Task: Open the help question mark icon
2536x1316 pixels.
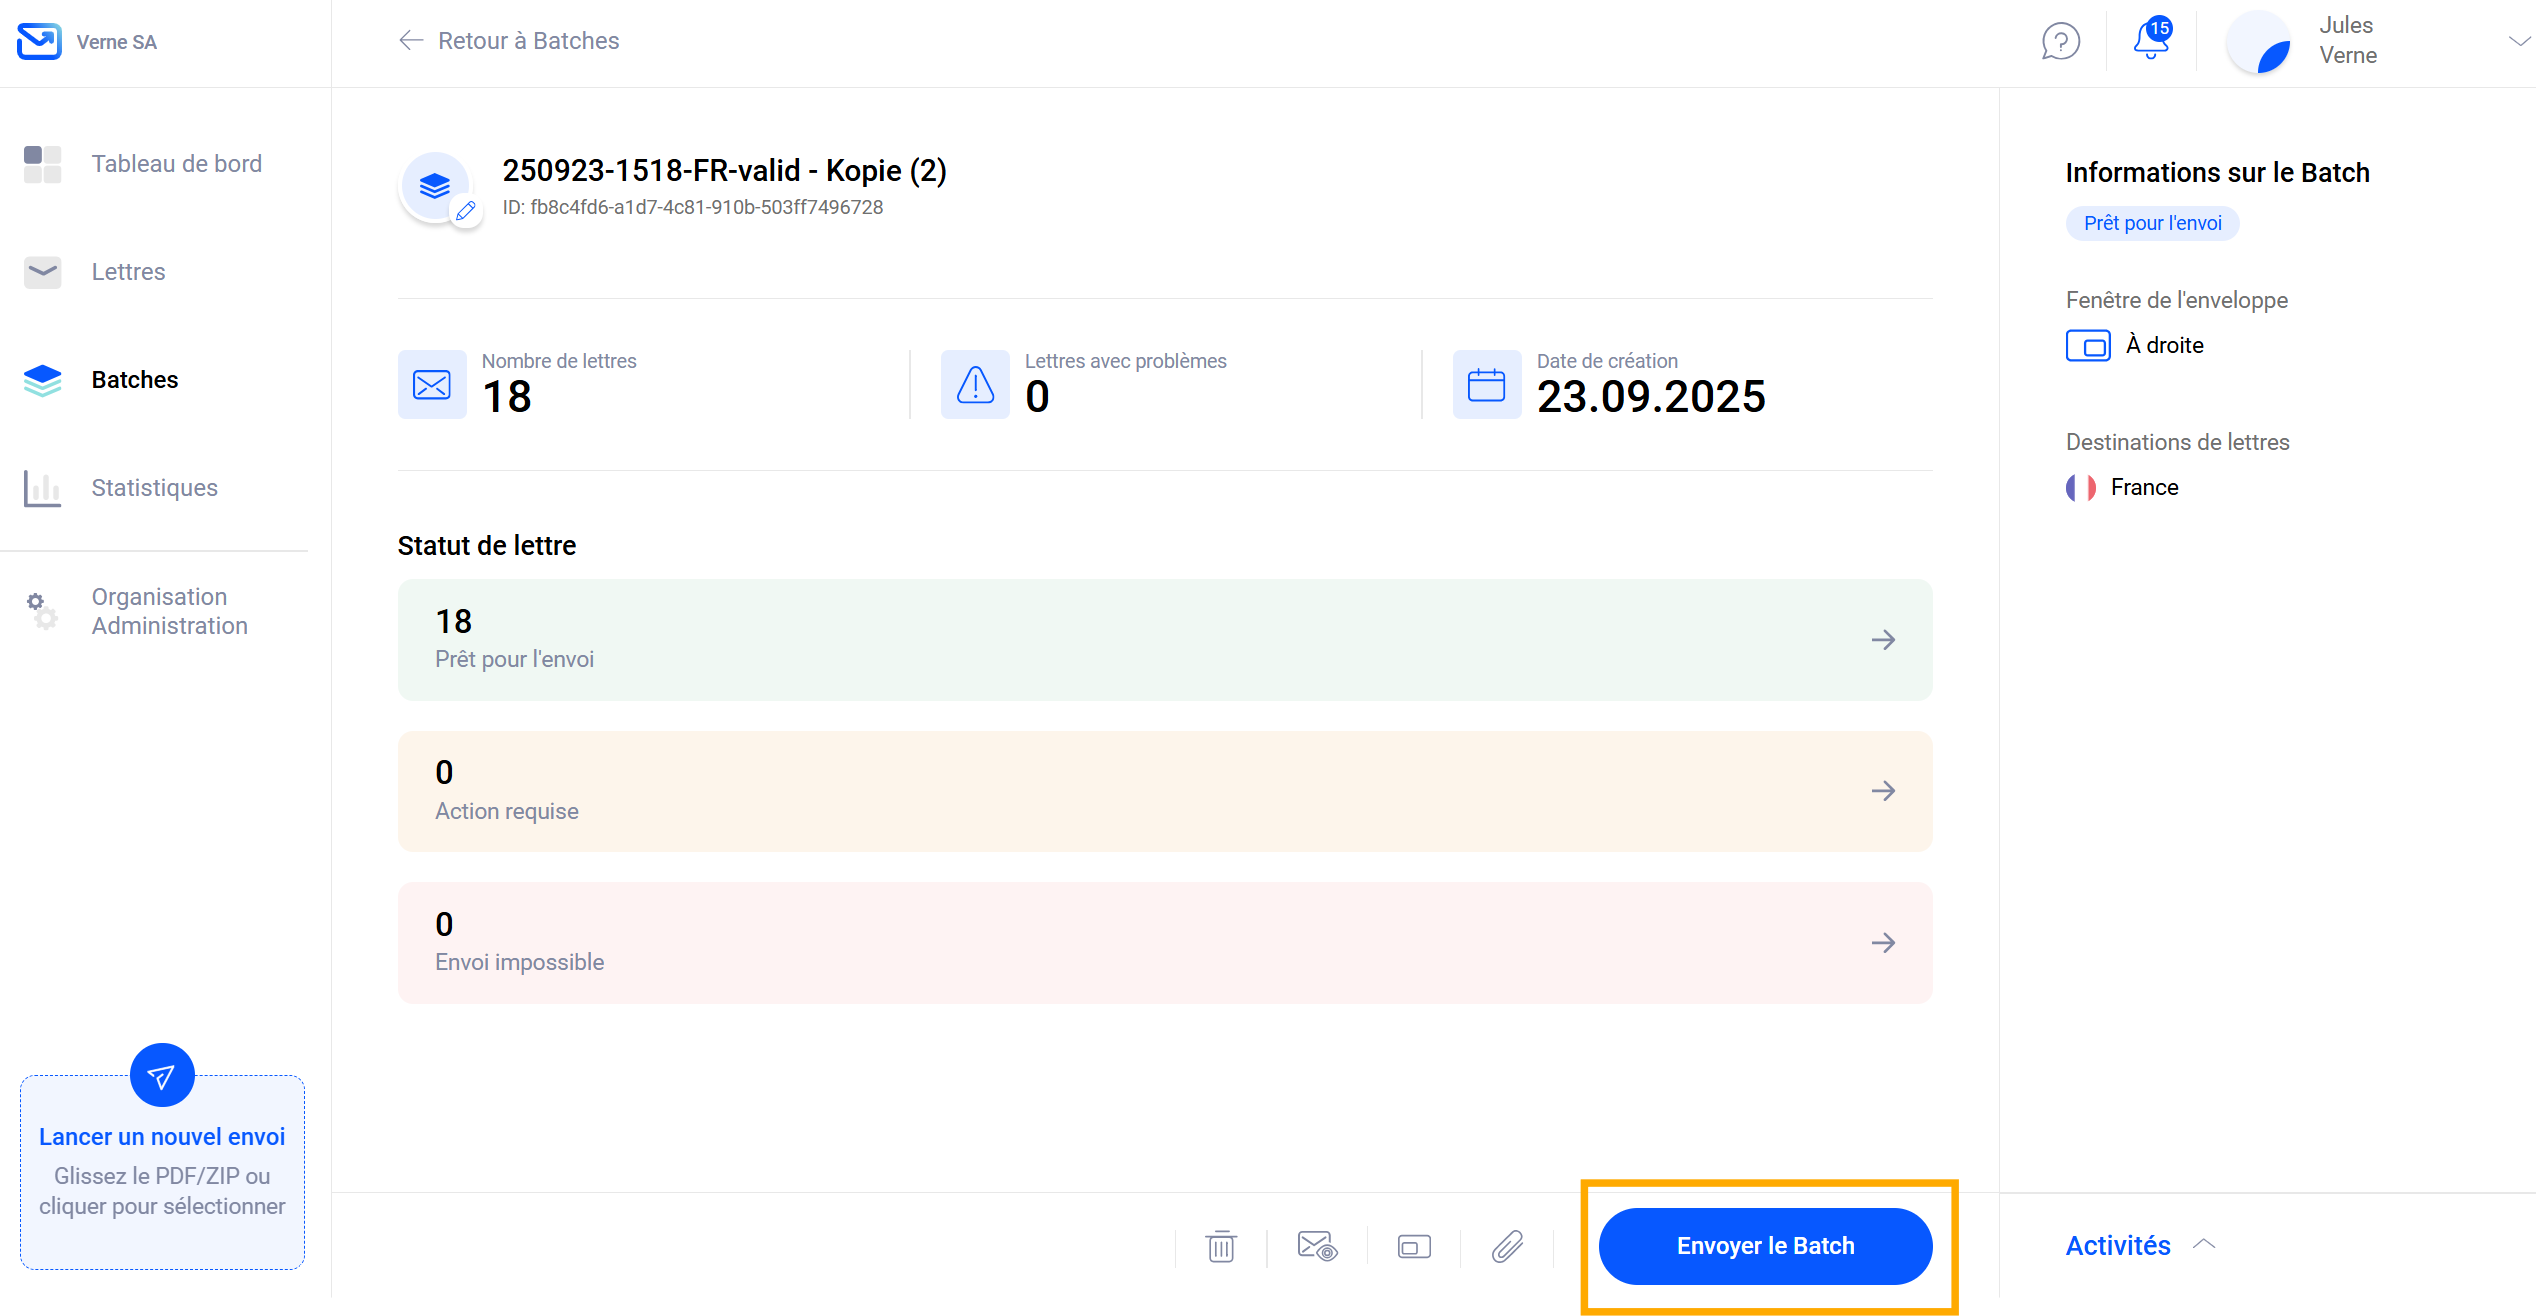Action: point(2060,41)
